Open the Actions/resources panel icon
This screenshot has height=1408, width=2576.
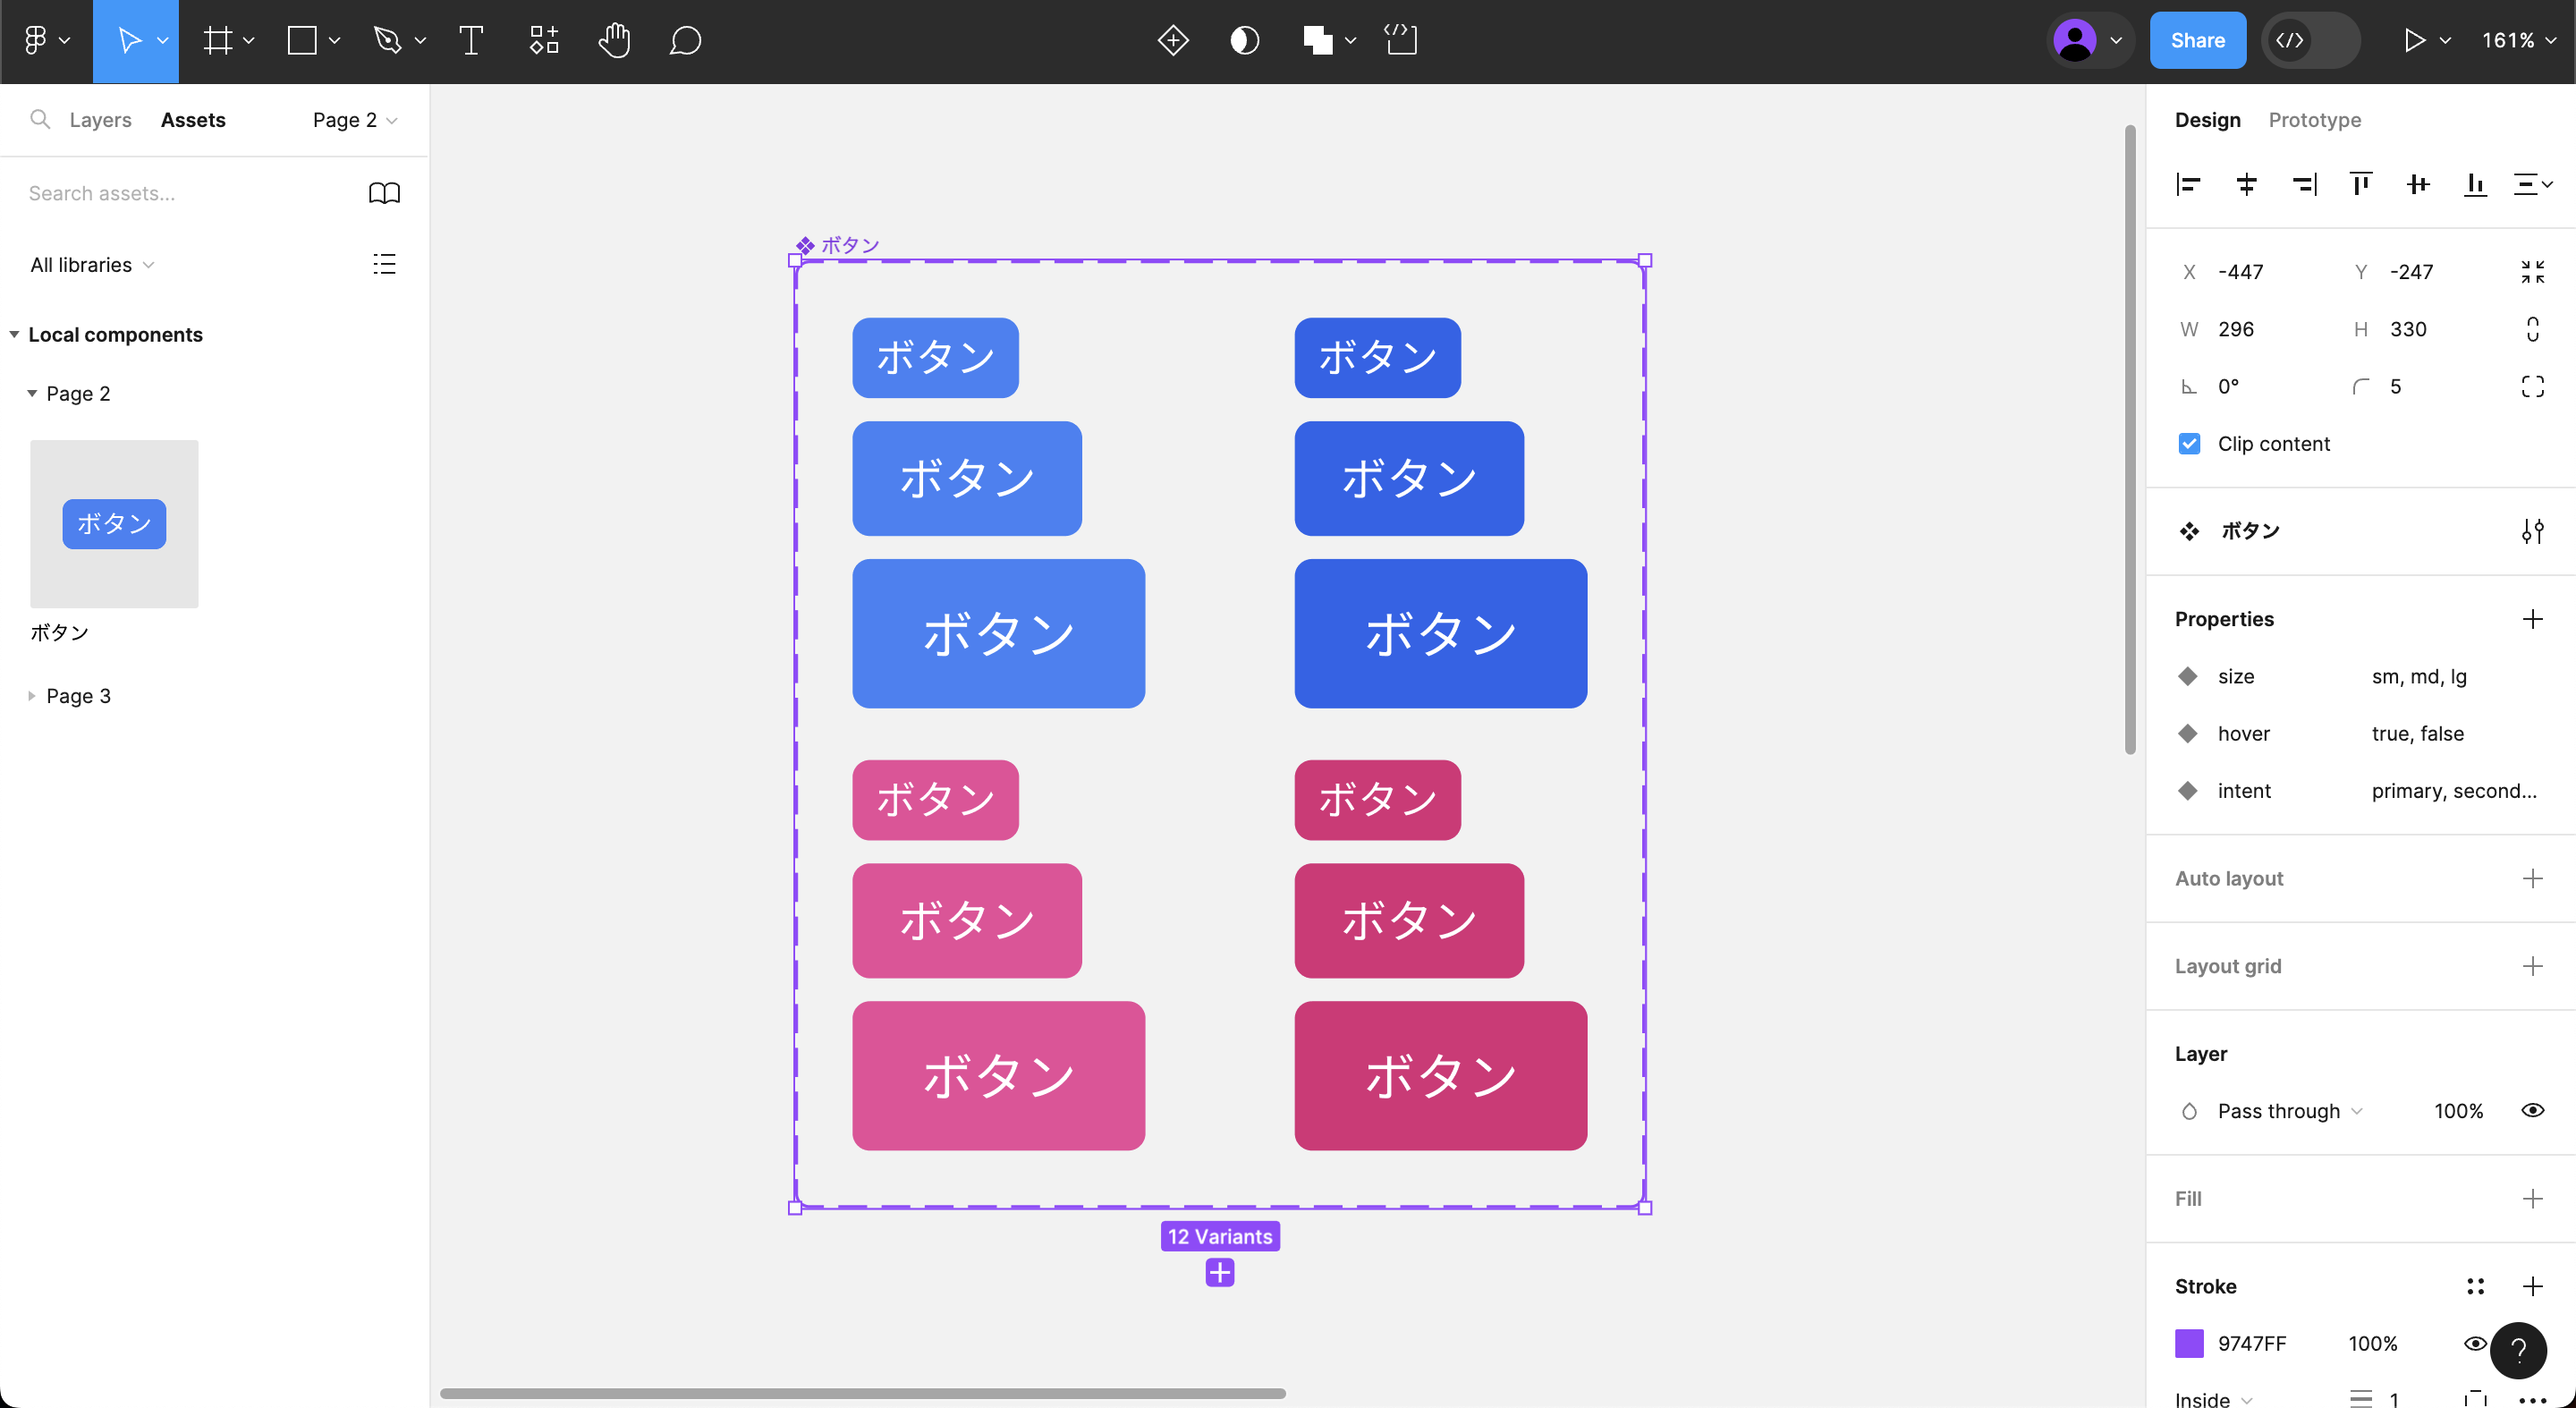[x=543, y=40]
